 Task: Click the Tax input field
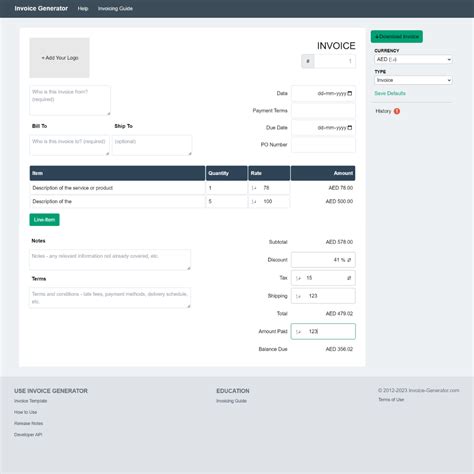coord(323,278)
